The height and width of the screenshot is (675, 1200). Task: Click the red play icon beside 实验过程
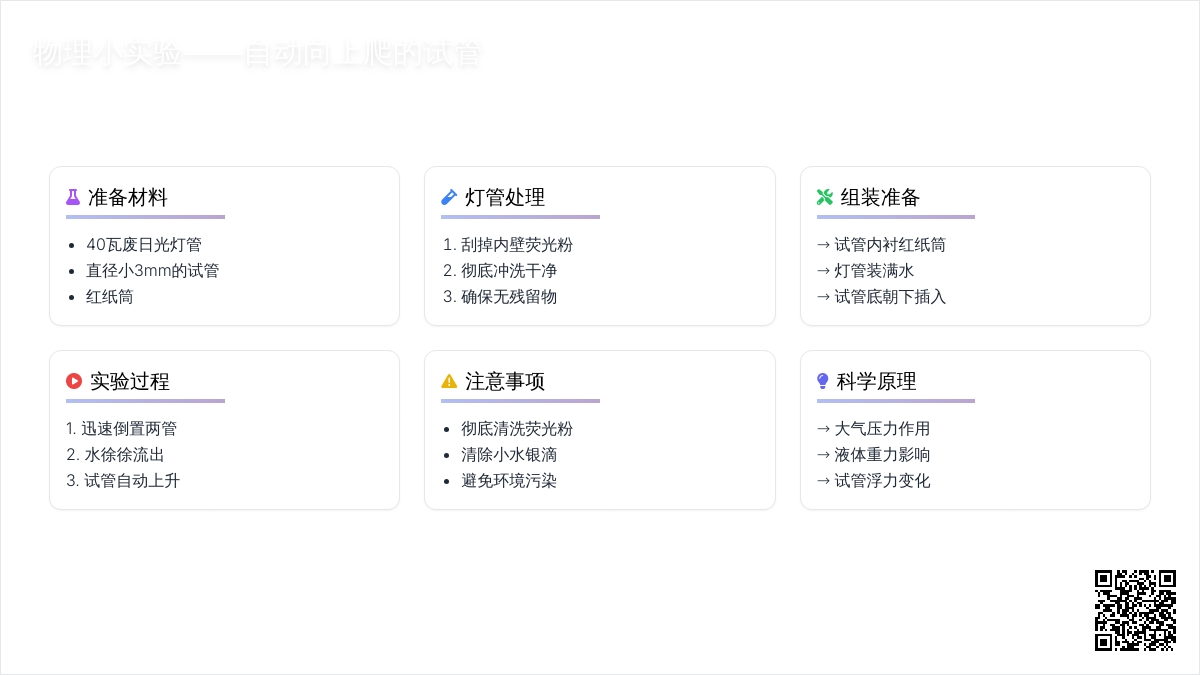pos(74,381)
